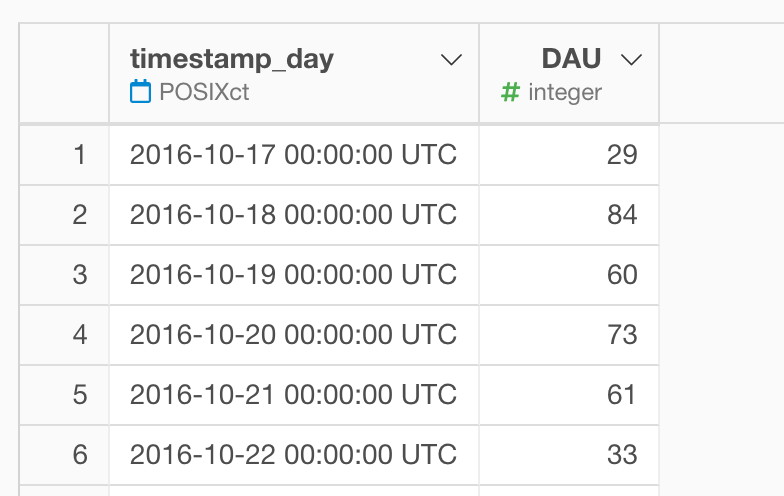Click the green hash integer icon
Image resolution: width=784 pixels, height=496 pixels.
(510, 92)
